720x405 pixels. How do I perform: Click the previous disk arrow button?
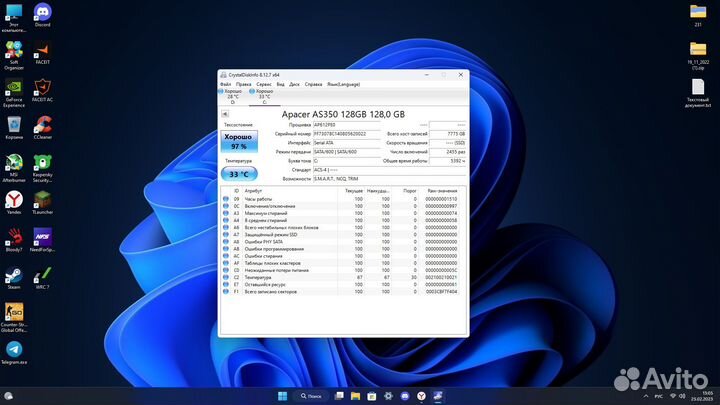tap(225, 114)
